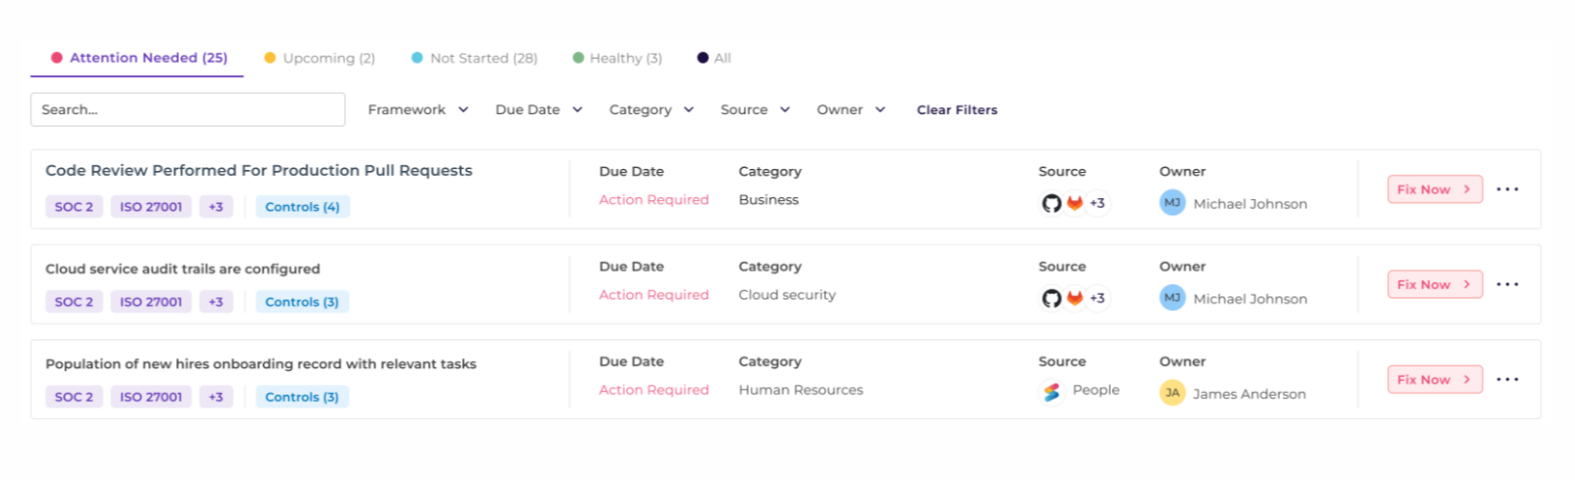The height and width of the screenshot is (480, 1575).
Task: Open more options for Cloud service audit trails
Action: coord(1507,284)
